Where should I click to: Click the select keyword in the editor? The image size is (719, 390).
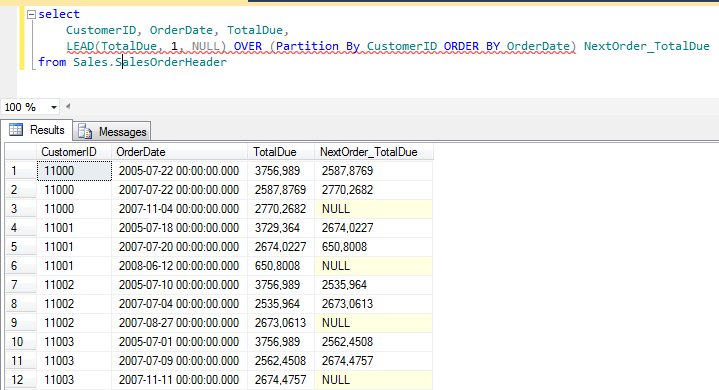pos(59,14)
